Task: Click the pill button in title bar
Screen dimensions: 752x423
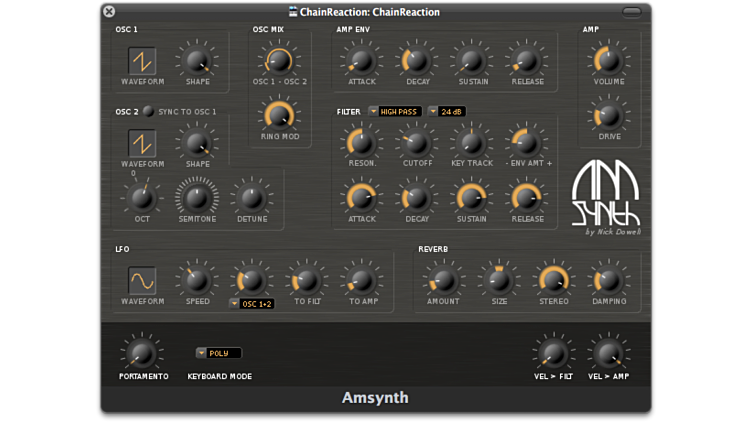Action: pos(631,12)
